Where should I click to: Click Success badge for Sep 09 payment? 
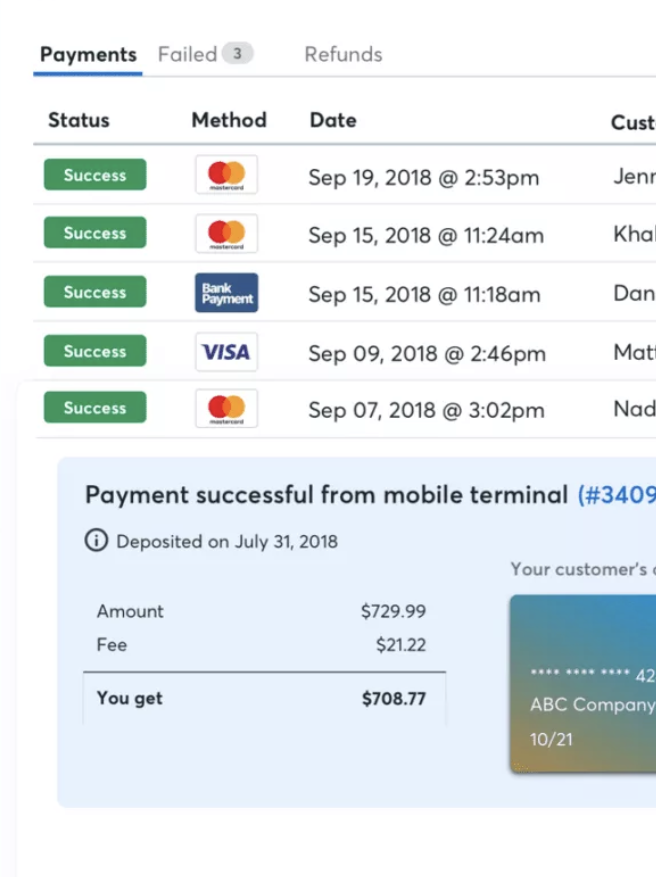click(x=95, y=351)
